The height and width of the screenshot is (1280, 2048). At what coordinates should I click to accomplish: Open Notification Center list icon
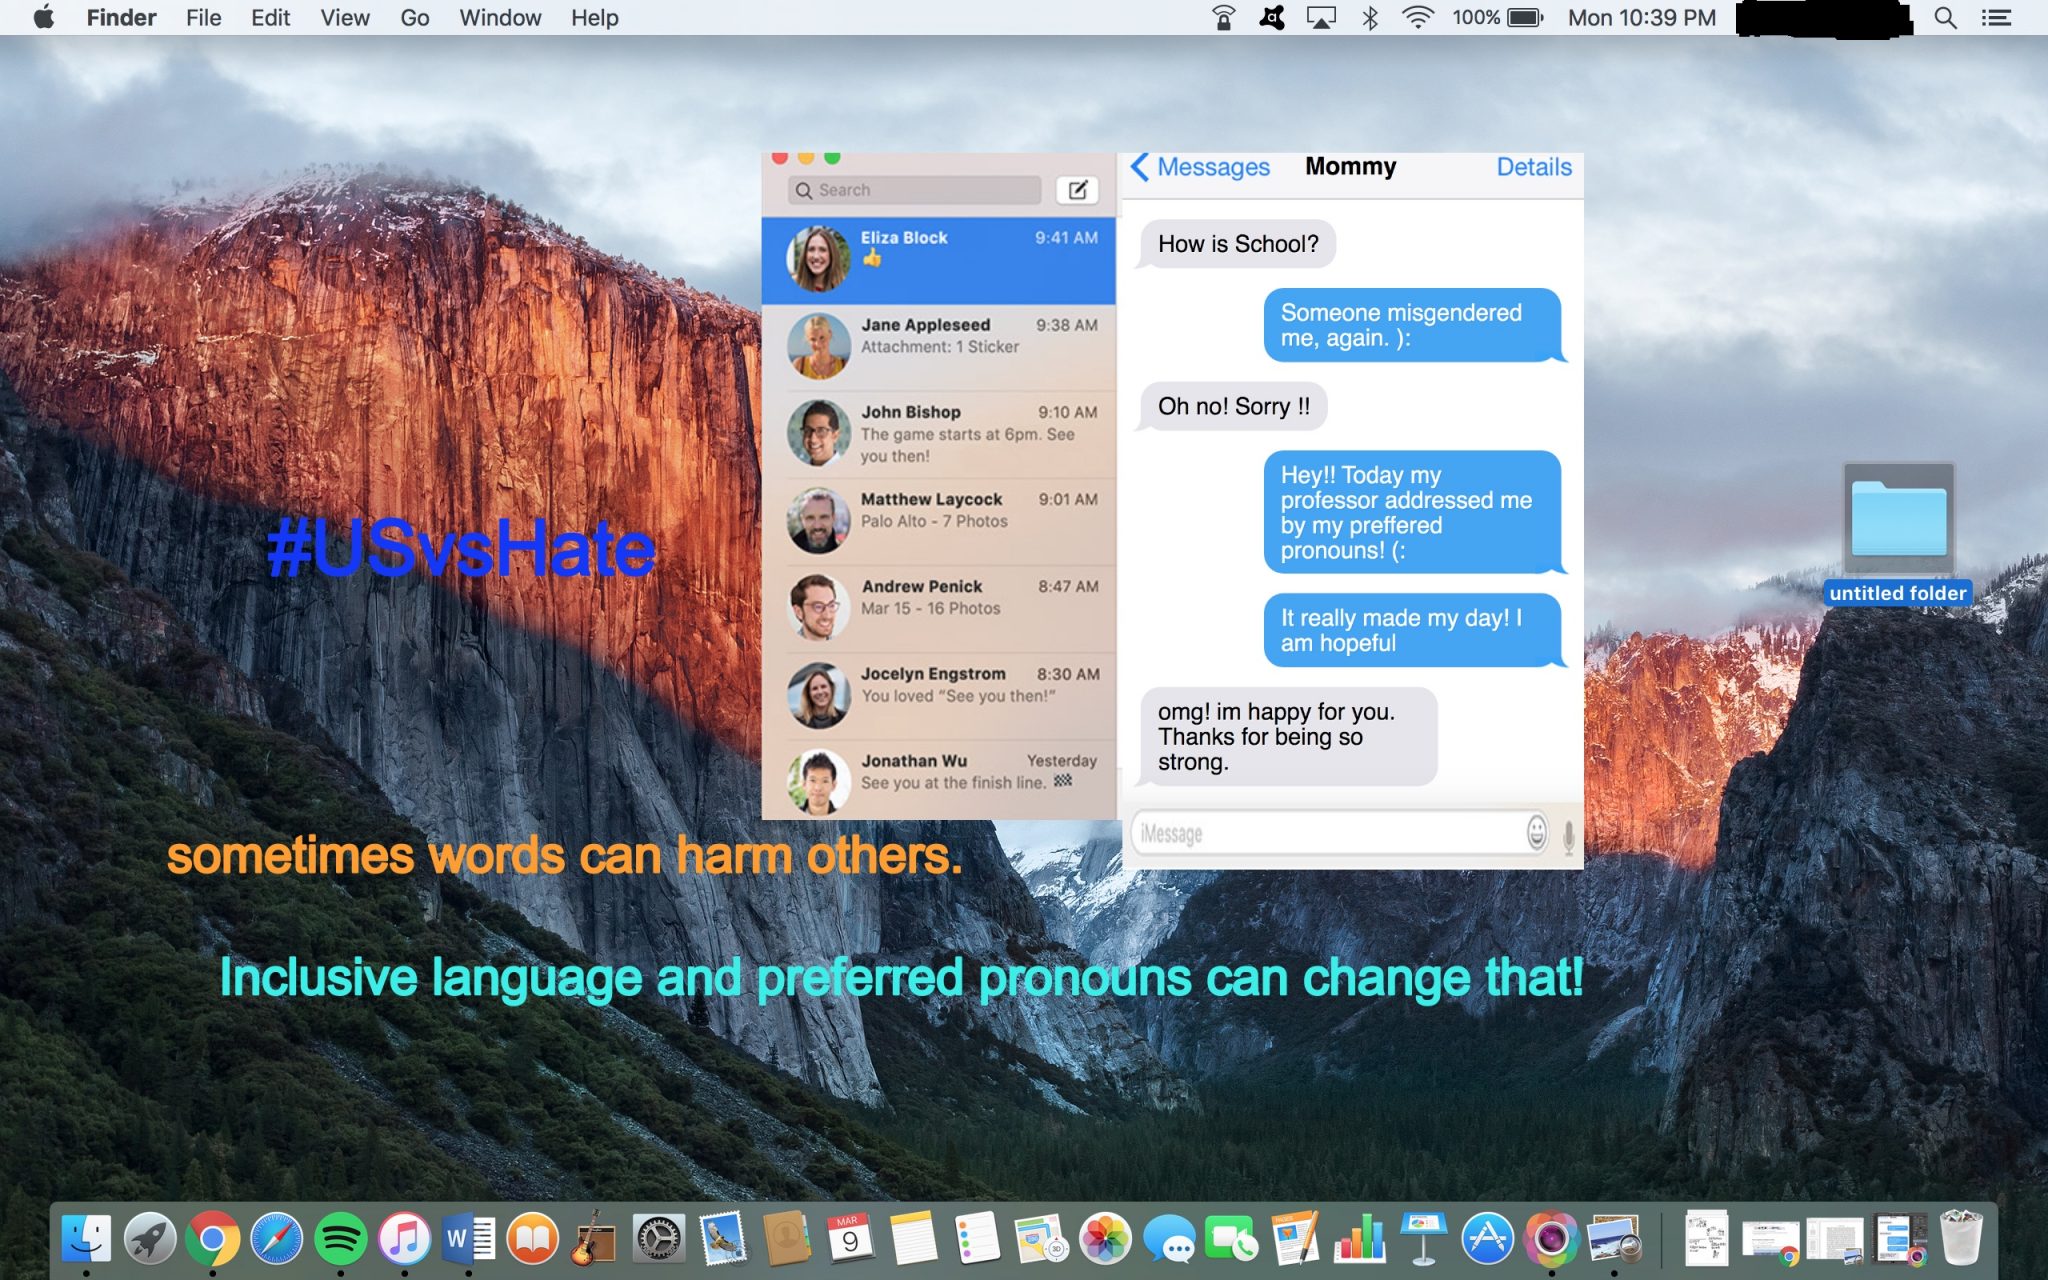1997,18
